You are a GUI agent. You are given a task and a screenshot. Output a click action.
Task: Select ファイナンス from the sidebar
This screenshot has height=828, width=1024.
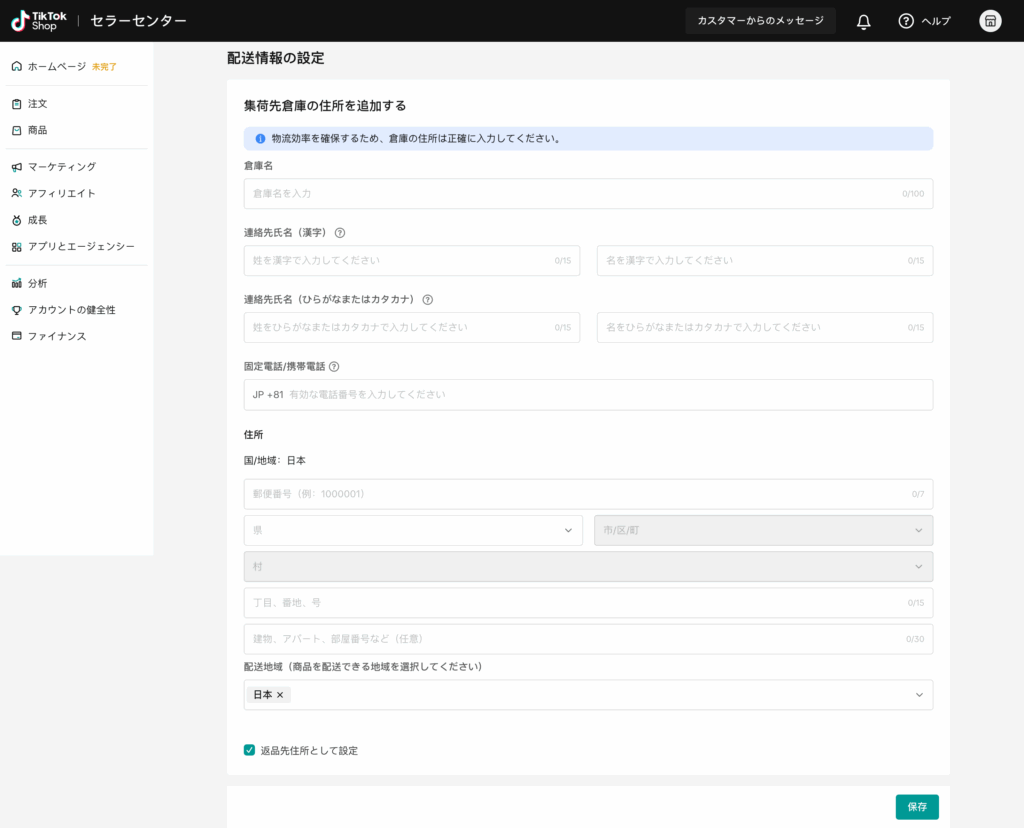(57, 336)
